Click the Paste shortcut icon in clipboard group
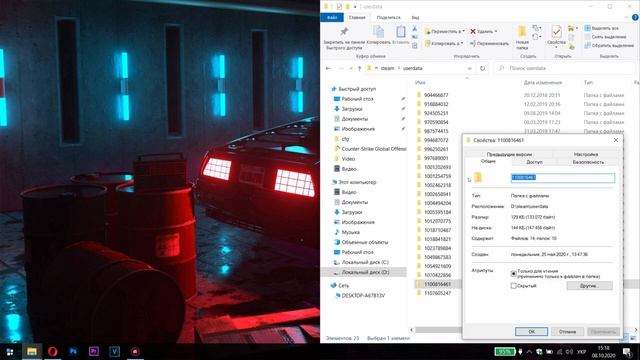This screenshot has height=360, width=640. click(x=415, y=46)
